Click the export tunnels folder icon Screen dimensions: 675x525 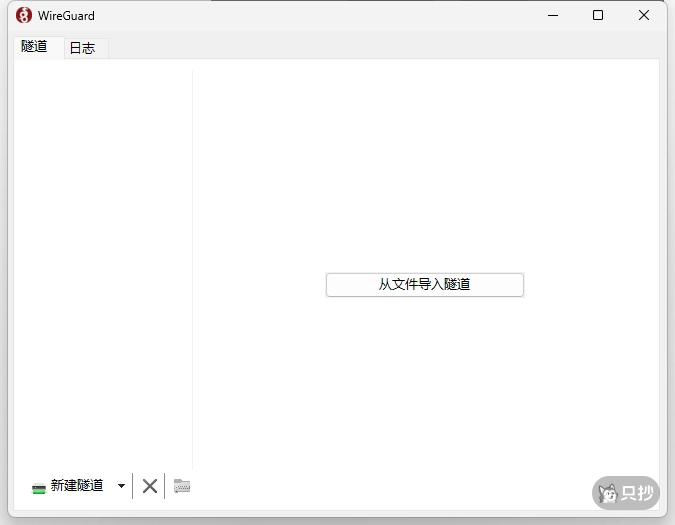(182, 486)
